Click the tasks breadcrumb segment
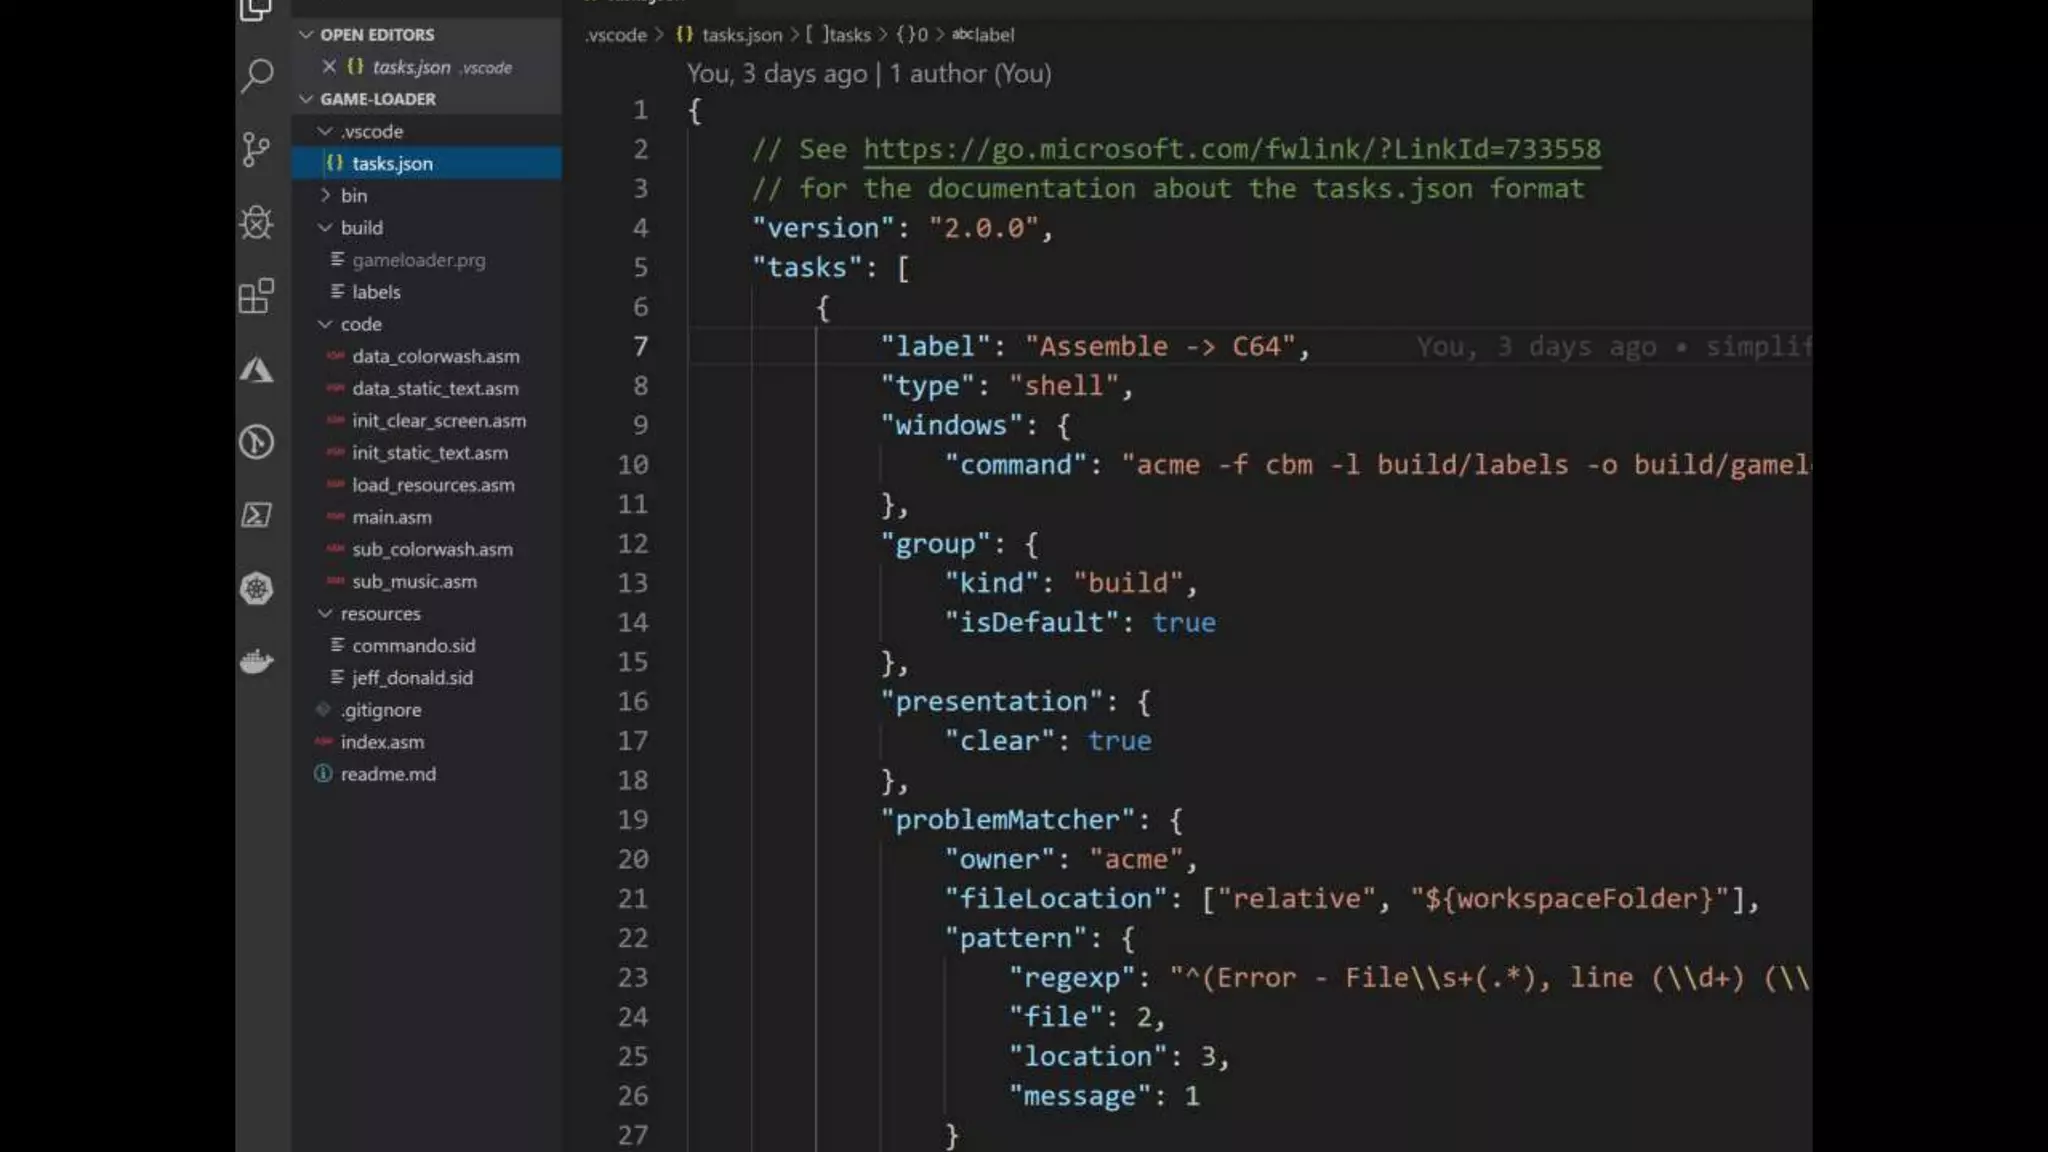The height and width of the screenshot is (1152, 2048). tap(848, 35)
